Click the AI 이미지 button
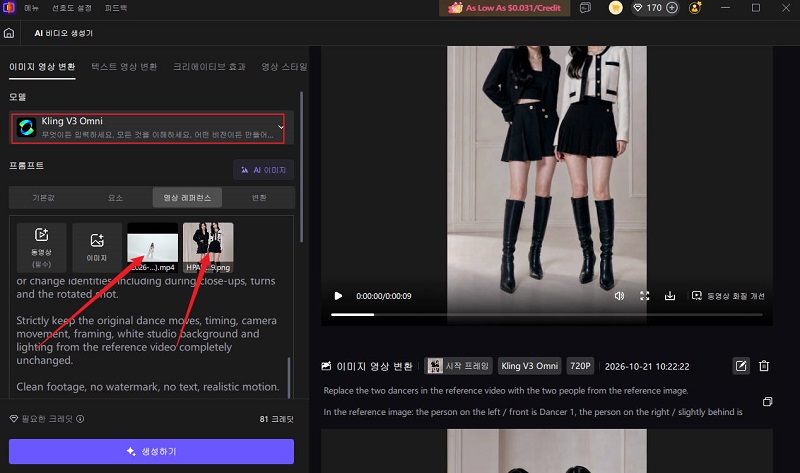This screenshot has height=473, width=800. pos(263,170)
